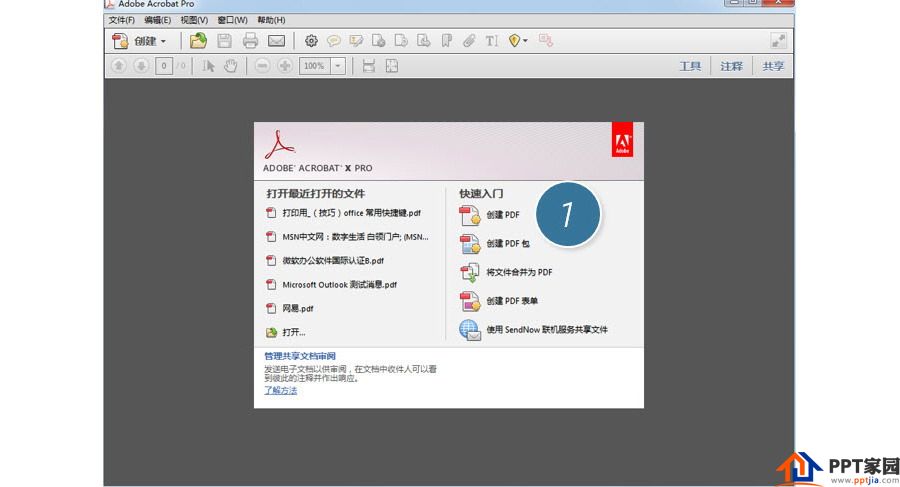Go to next page arrow
This screenshot has width=900, height=487.
141,66
